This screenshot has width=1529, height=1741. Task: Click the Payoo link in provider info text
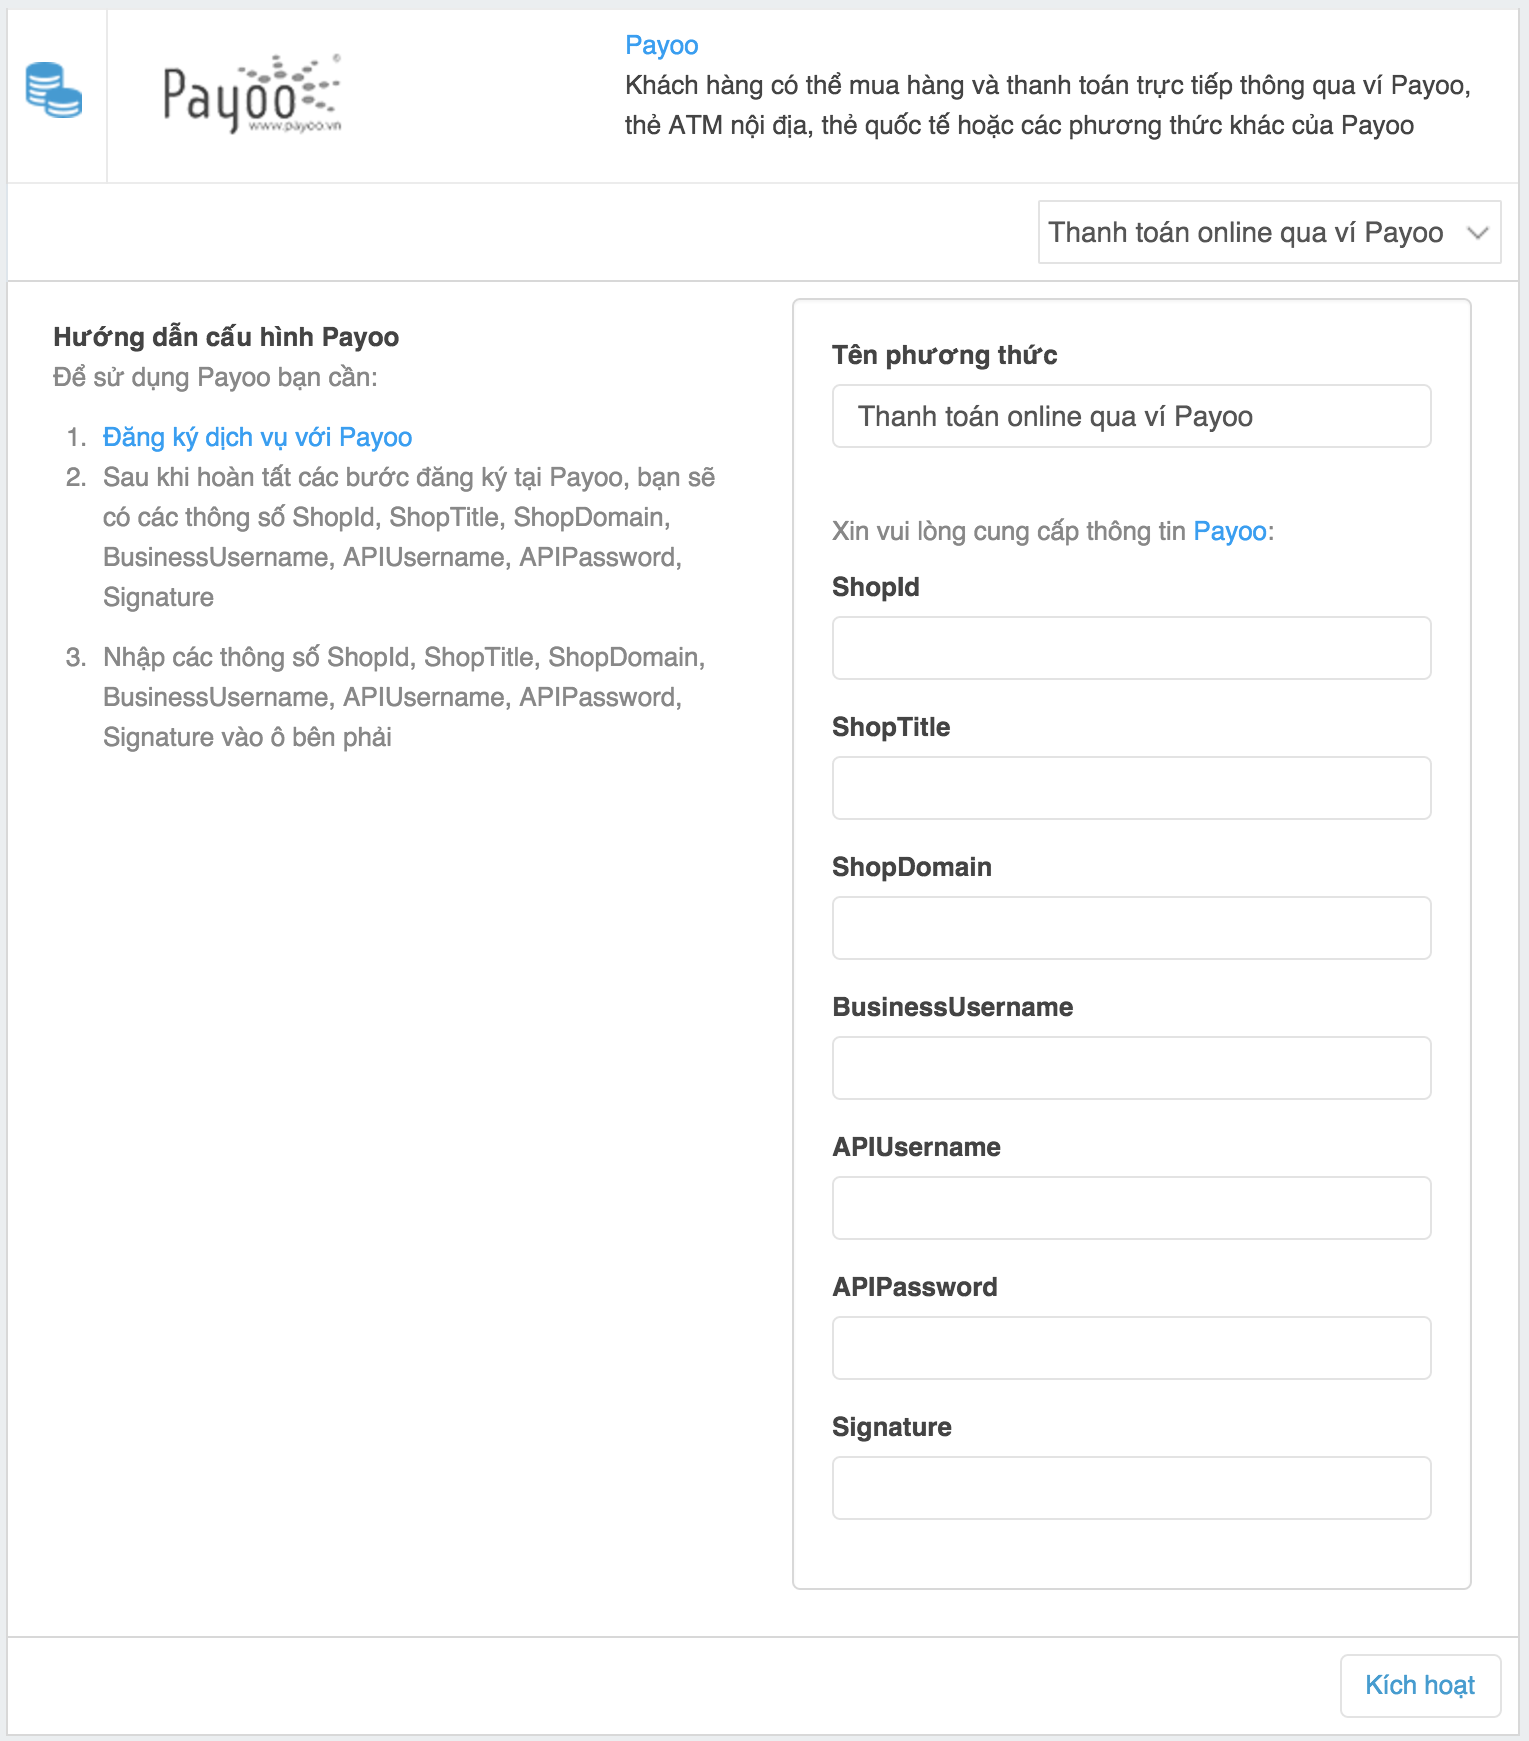point(1229,531)
